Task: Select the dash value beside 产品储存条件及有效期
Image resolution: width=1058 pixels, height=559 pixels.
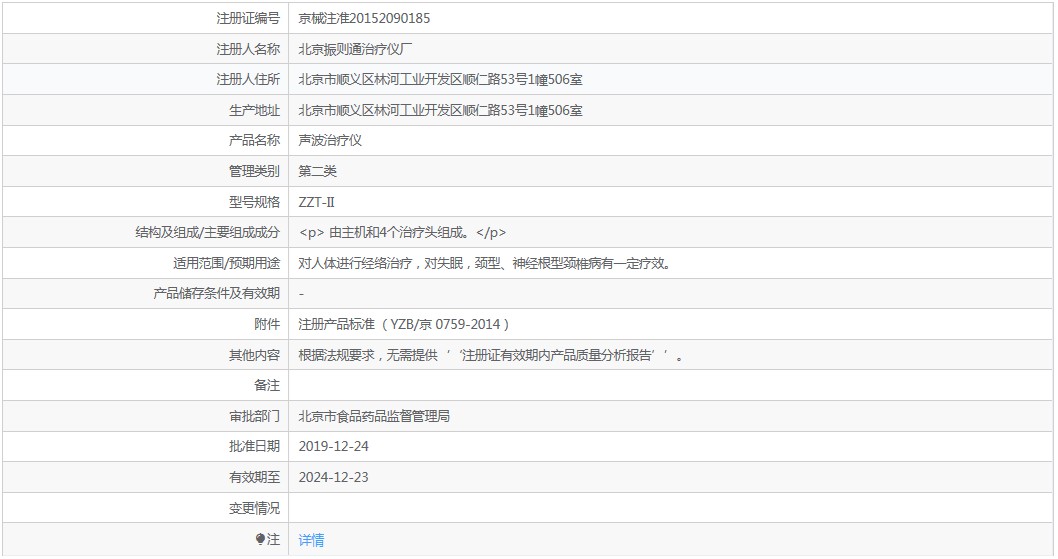Action: [x=301, y=294]
